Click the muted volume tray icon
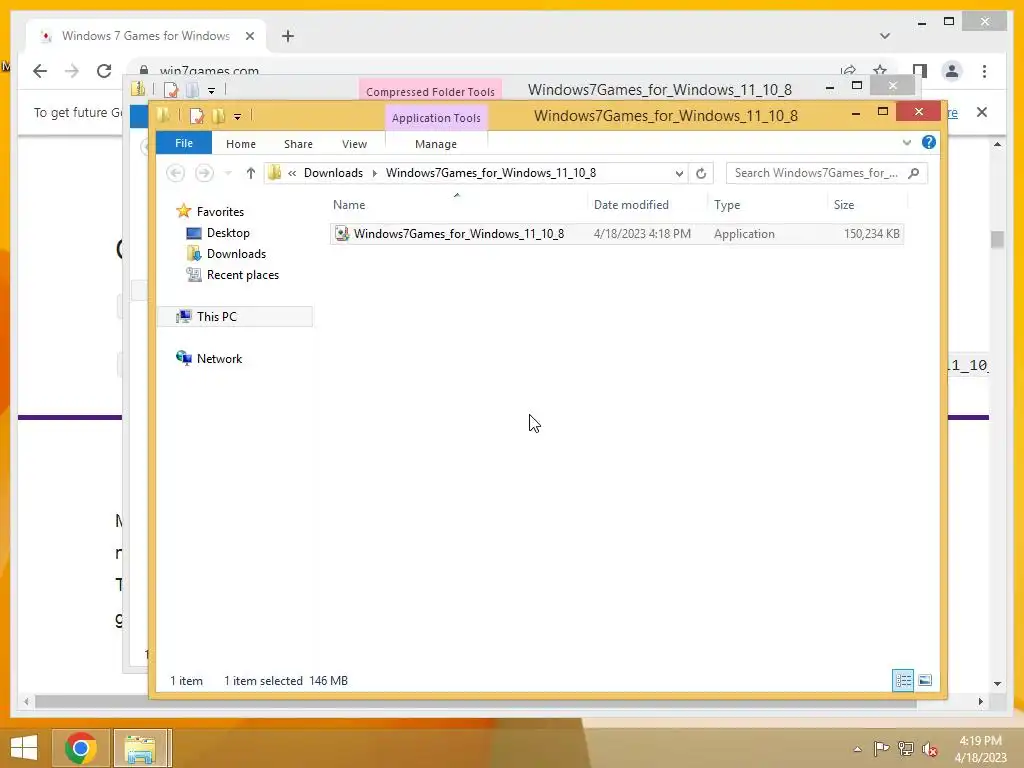This screenshot has width=1024, height=768. click(x=929, y=749)
